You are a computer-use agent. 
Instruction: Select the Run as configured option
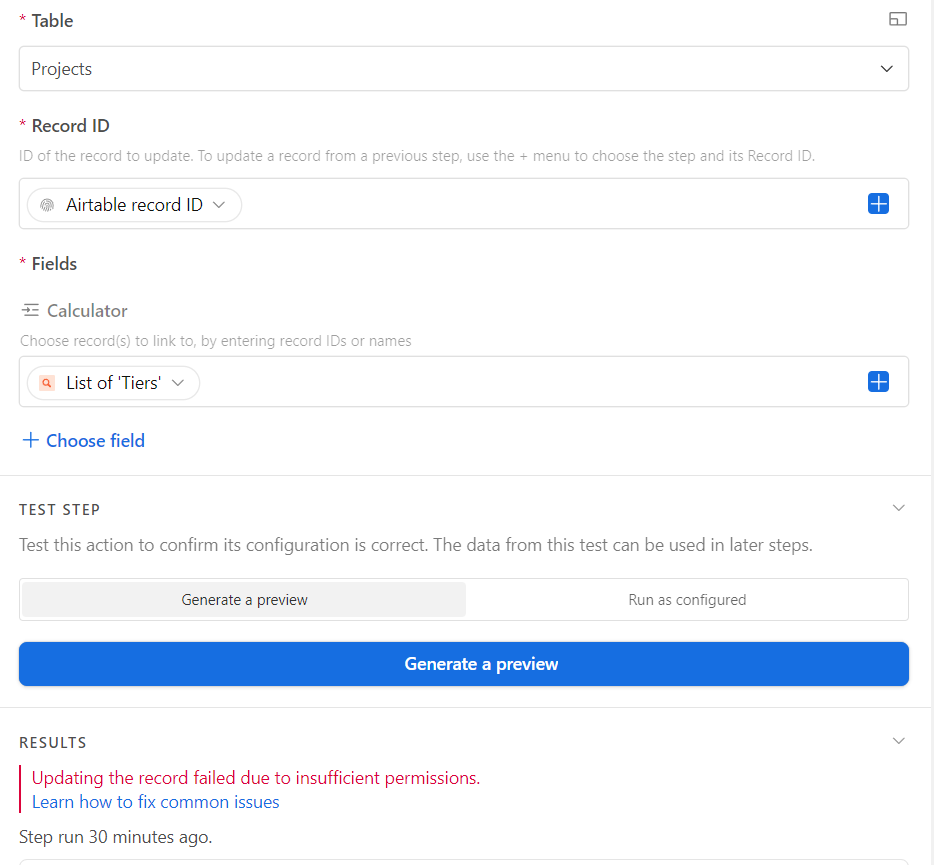click(687, 599)
